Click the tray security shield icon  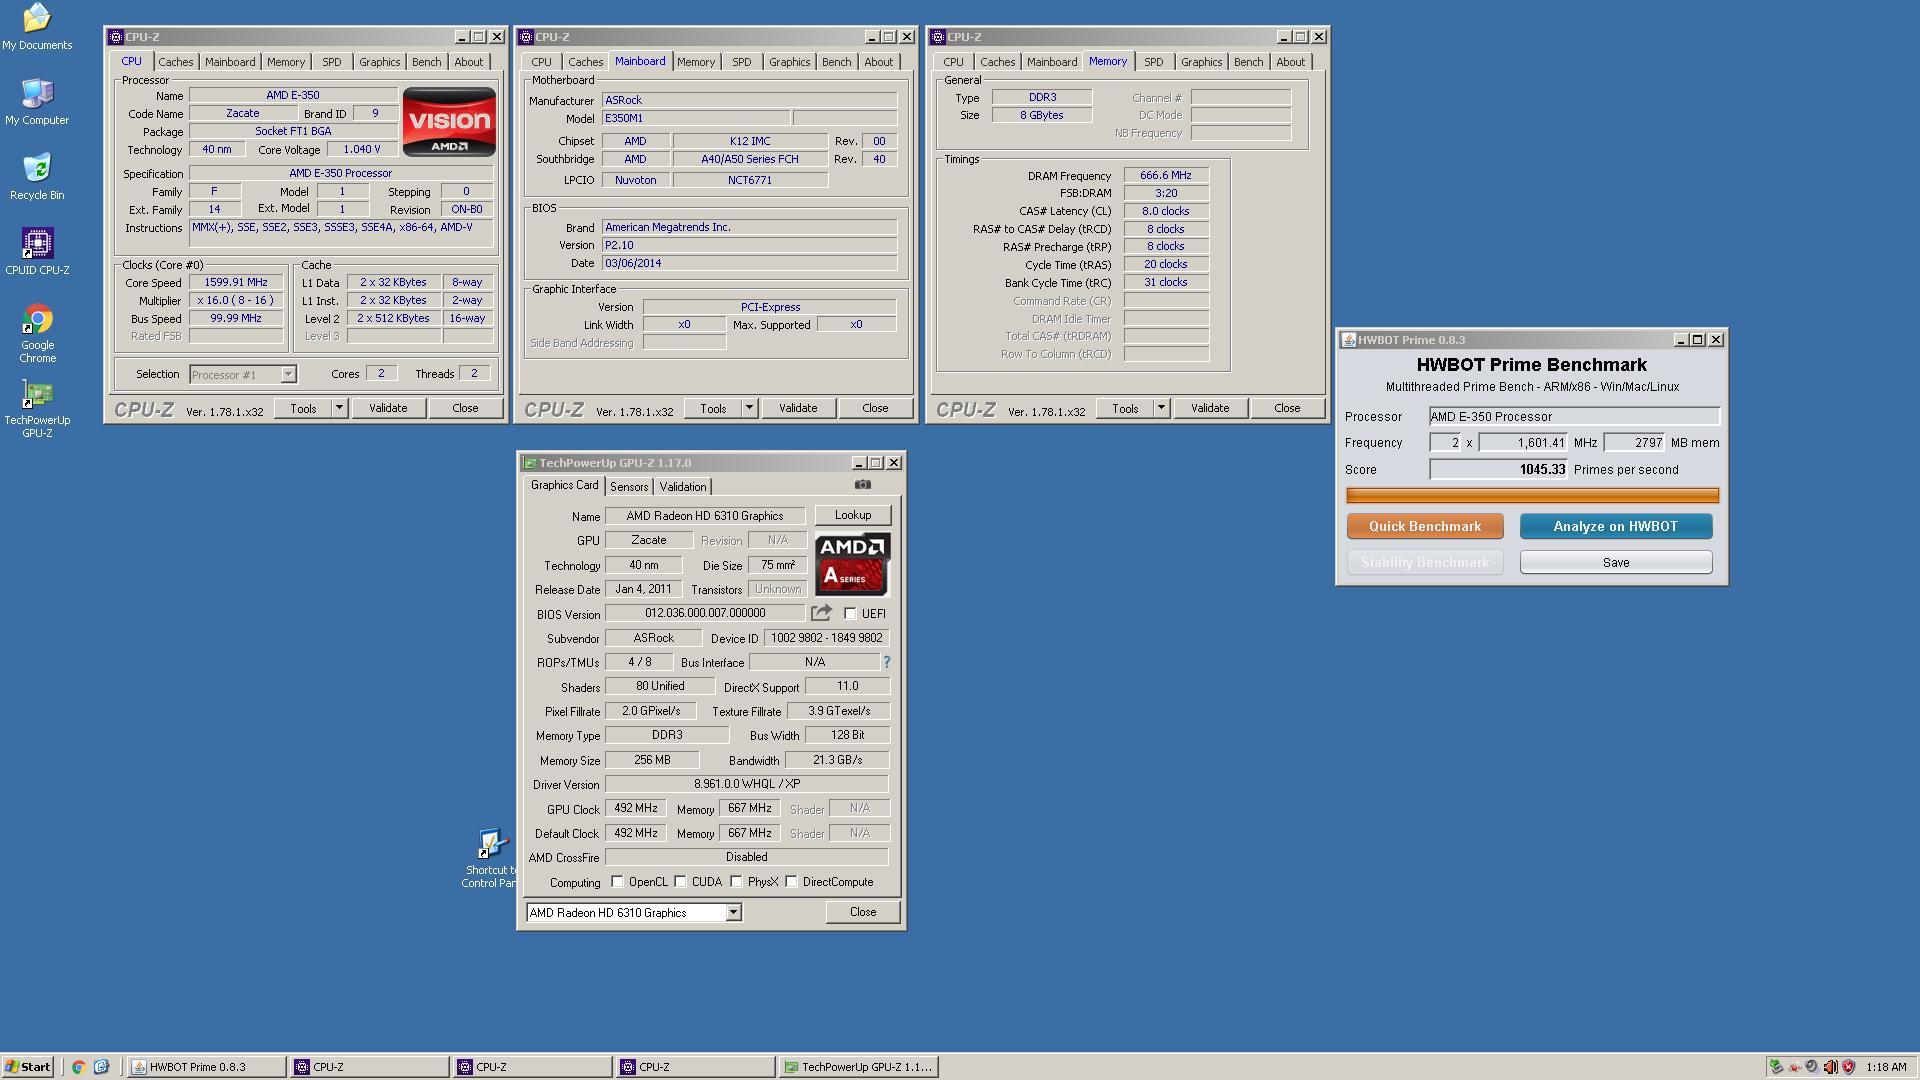pyautogui.click(x=1848, y=1067)
